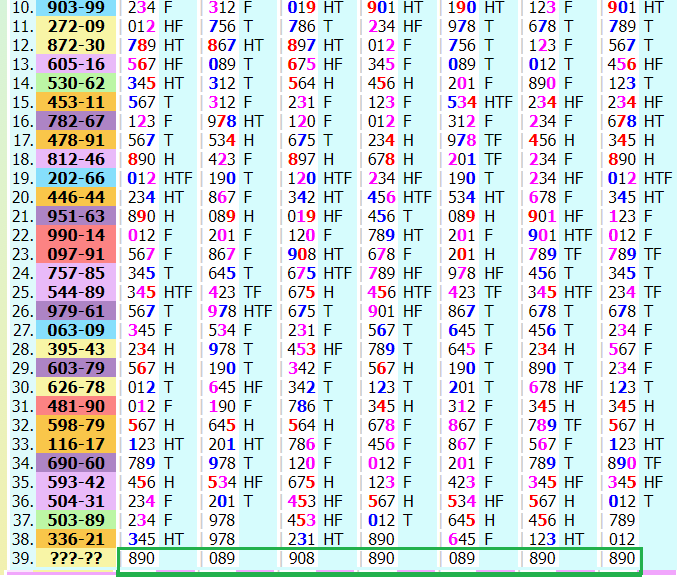Select the 872-30 result cell

click(x=76, y=45)
